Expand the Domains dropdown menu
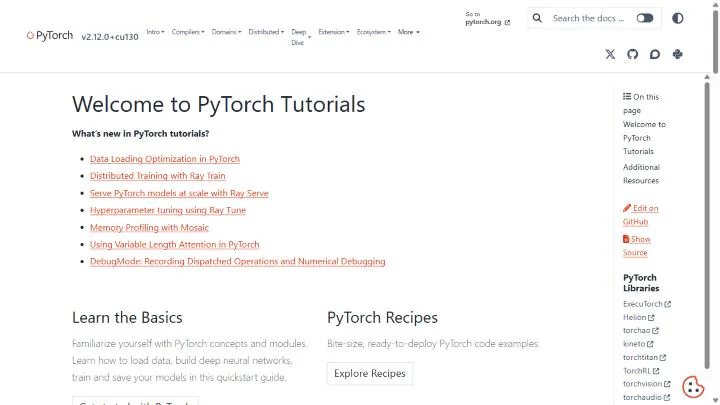Screen dimensions: 720x405 tap(226, 32)
